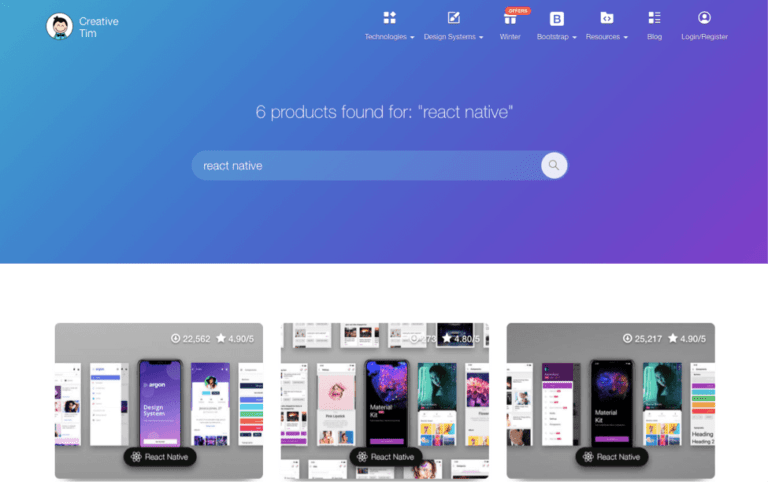768x482 pixels.
Task: Select the React Native badge on right card
Action: 611,457
